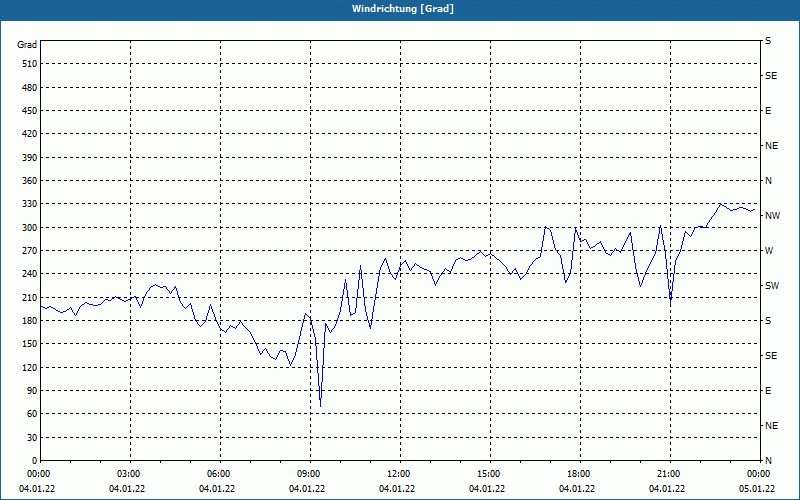This screenshot has height=500, width=800.
Task: Click the 09:00 time label
Action: pos(310,474)
